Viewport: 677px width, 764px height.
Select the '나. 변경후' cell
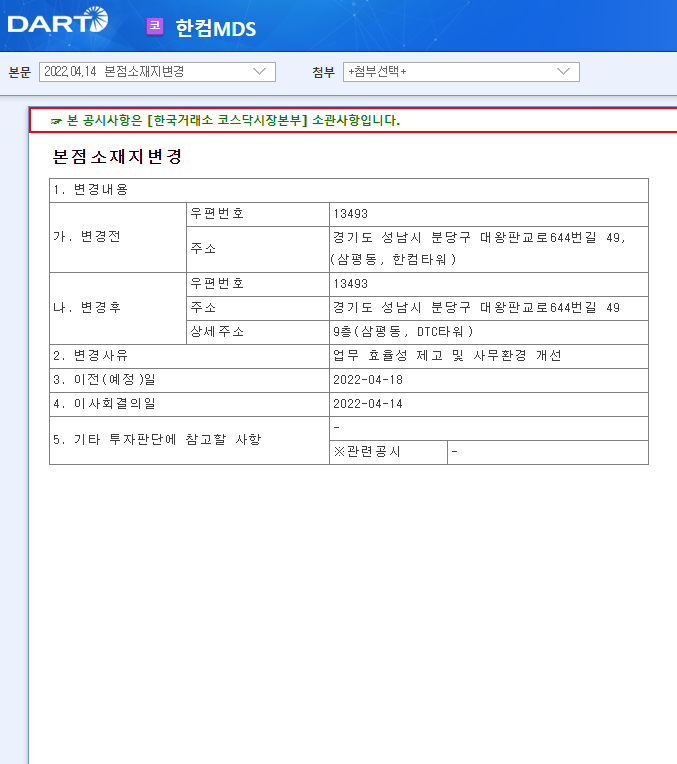118,308
